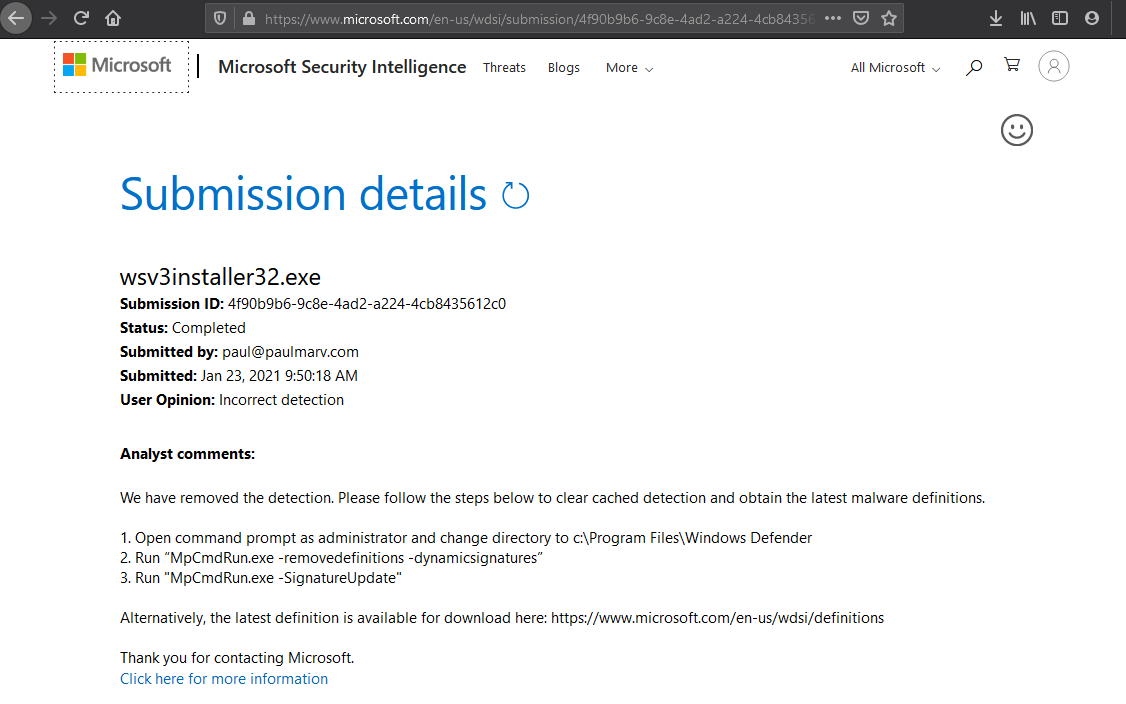Click the address bar URL field
The height and width of the screenshot is (704, 1126).
pos(540,18)
